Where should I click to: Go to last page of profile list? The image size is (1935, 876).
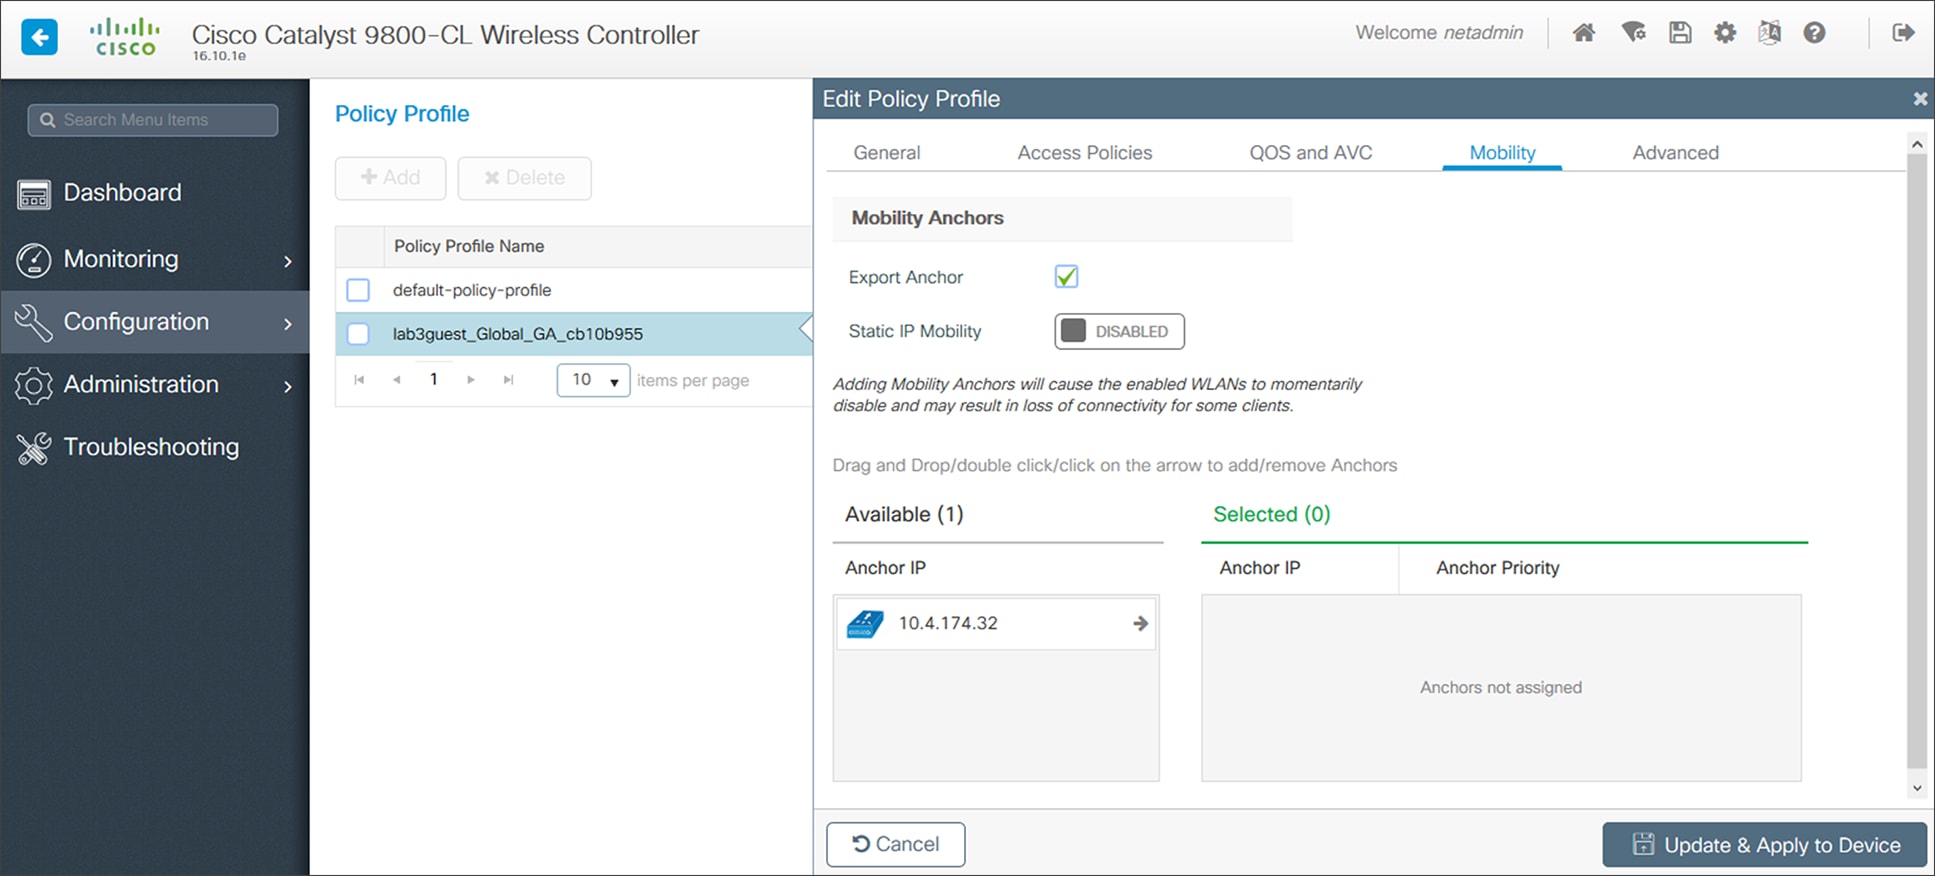point(508,380)
